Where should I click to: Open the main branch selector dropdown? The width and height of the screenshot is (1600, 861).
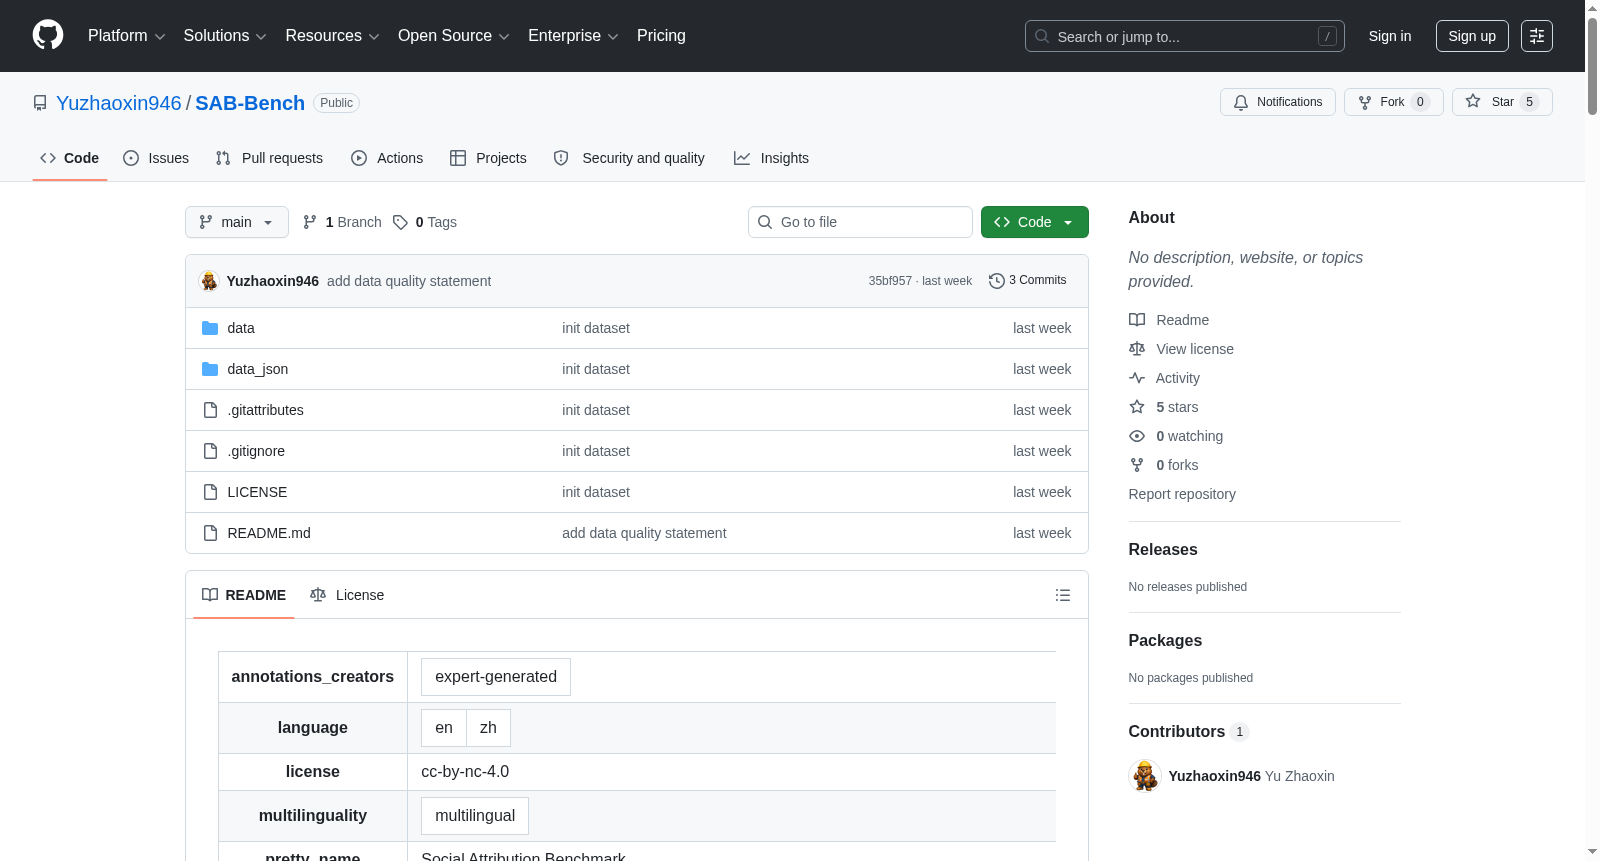click(x=237, y=222)
